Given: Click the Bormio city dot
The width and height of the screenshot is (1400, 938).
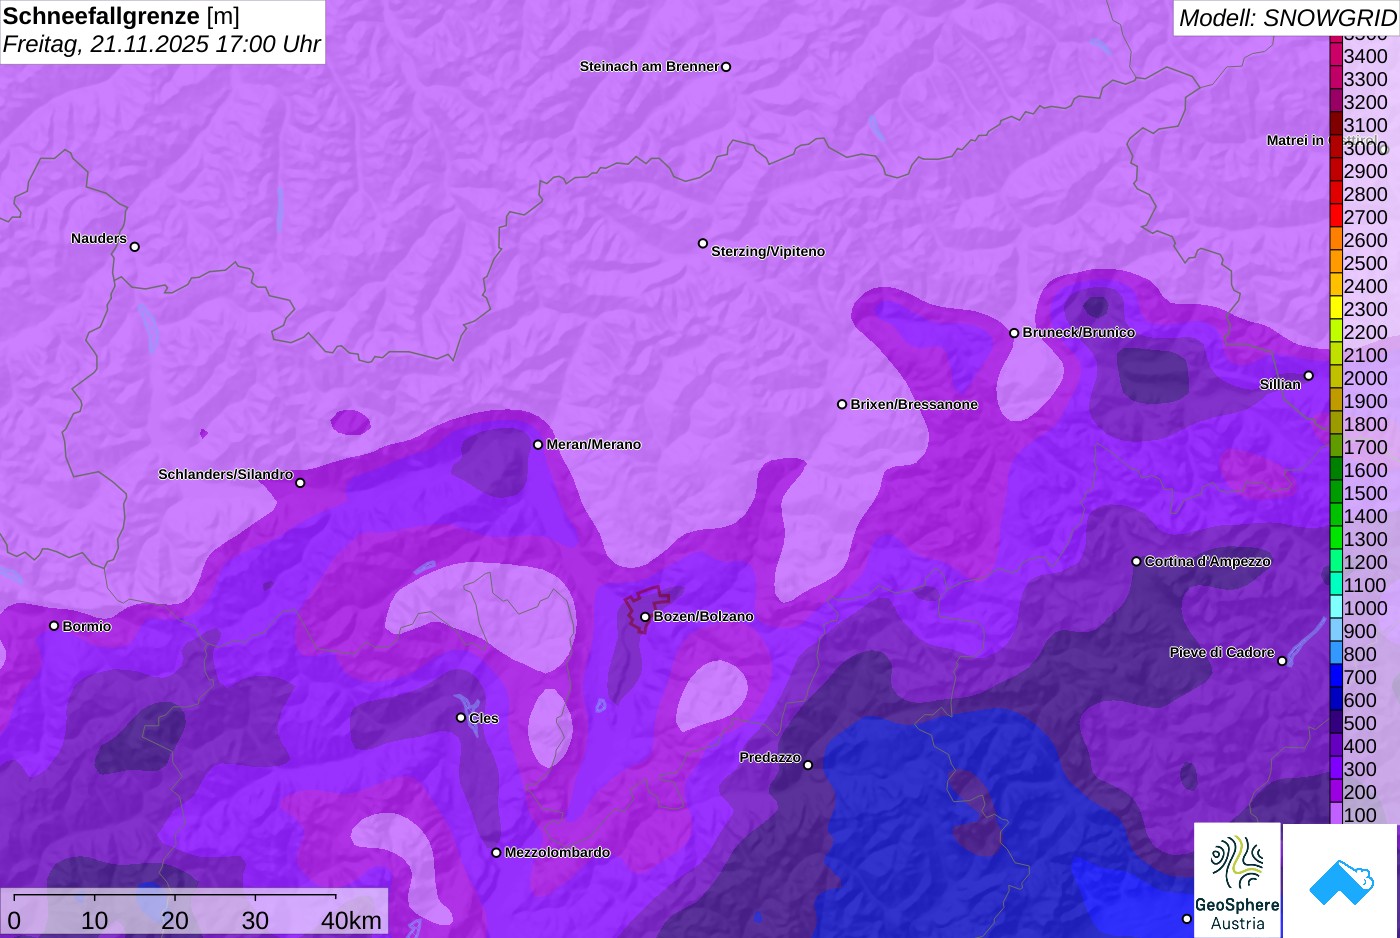Looking at the screenshot, I should [54, 626].
